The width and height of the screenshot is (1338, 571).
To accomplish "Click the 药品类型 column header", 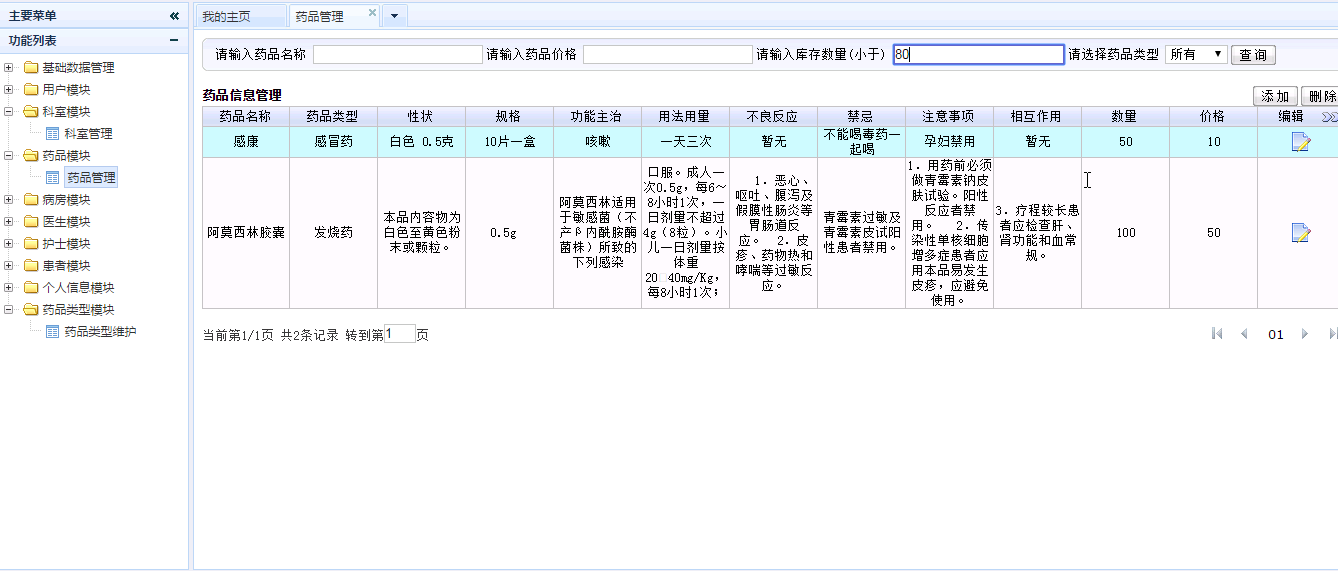I will coord(333,117).
